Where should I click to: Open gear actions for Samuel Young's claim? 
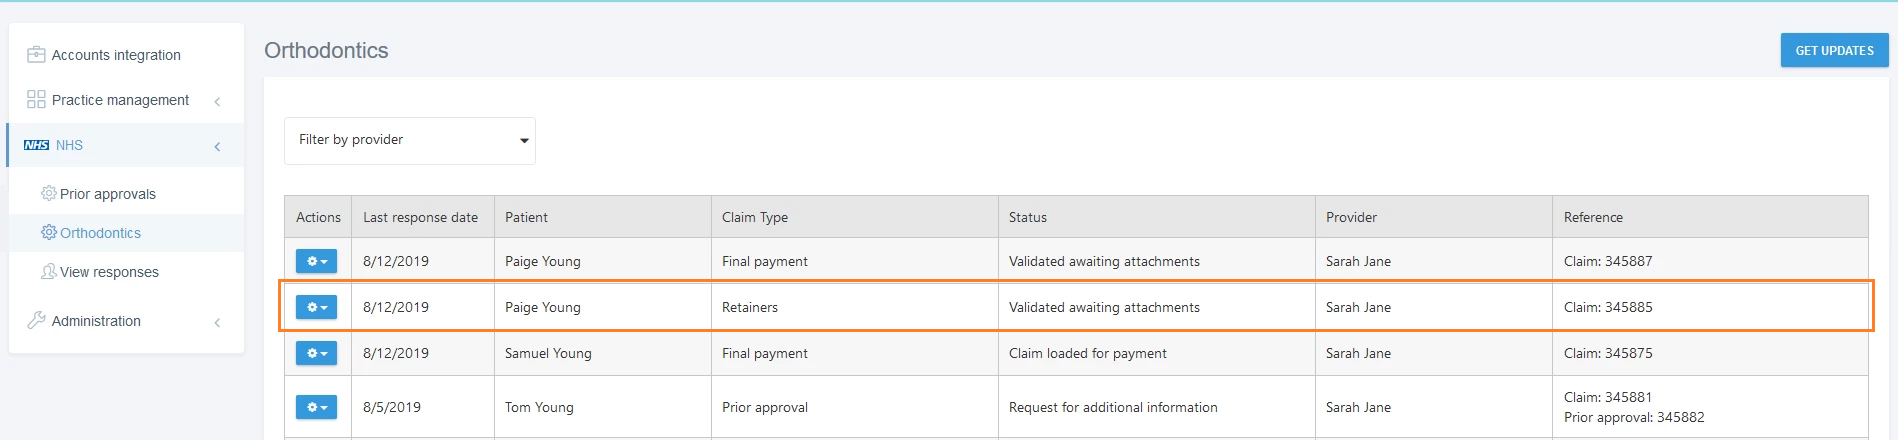tap(316, 353)
